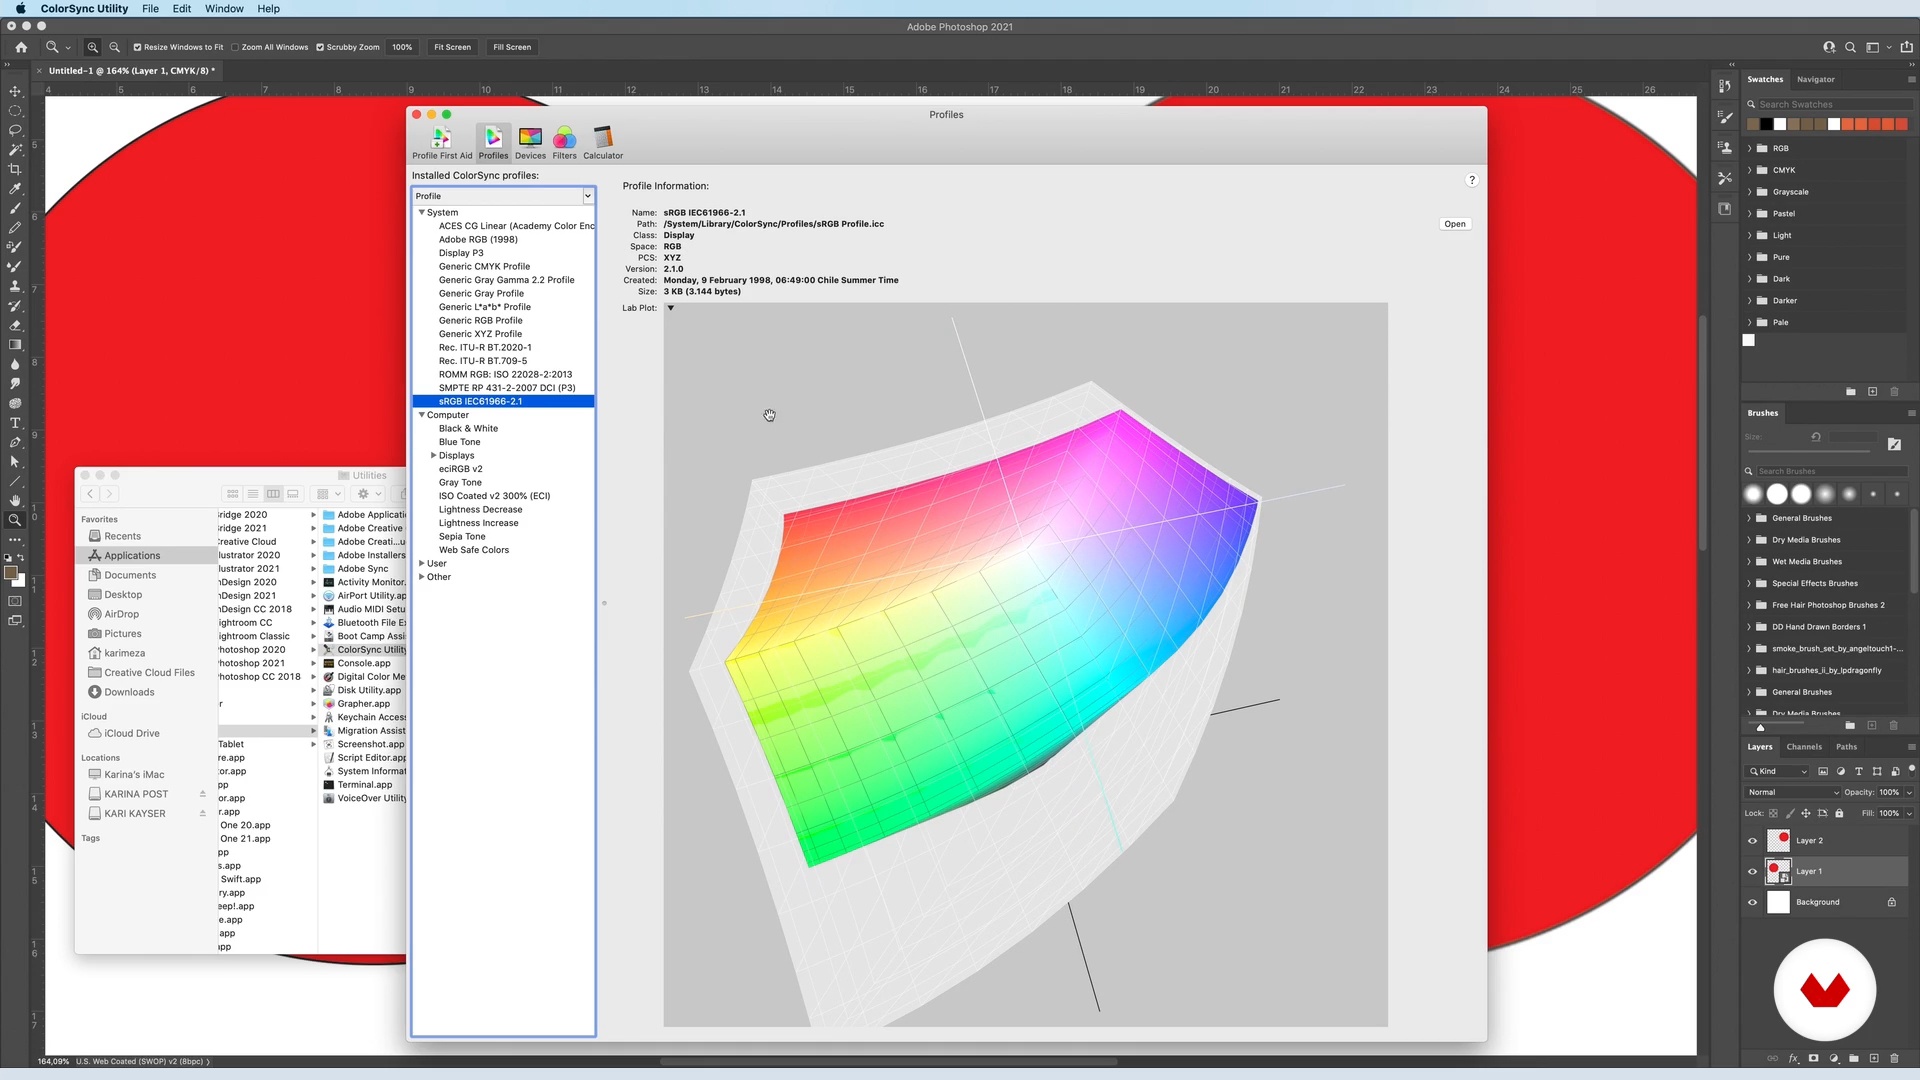1920x1080 pixels.
Task: Open Devices pane in ColorSync toolbar
Action: coord(530,142)
